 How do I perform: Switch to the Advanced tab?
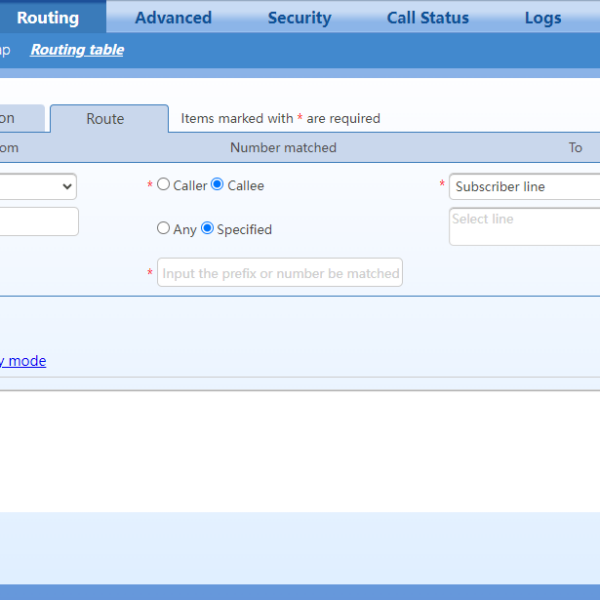click(x=173, y=18)
